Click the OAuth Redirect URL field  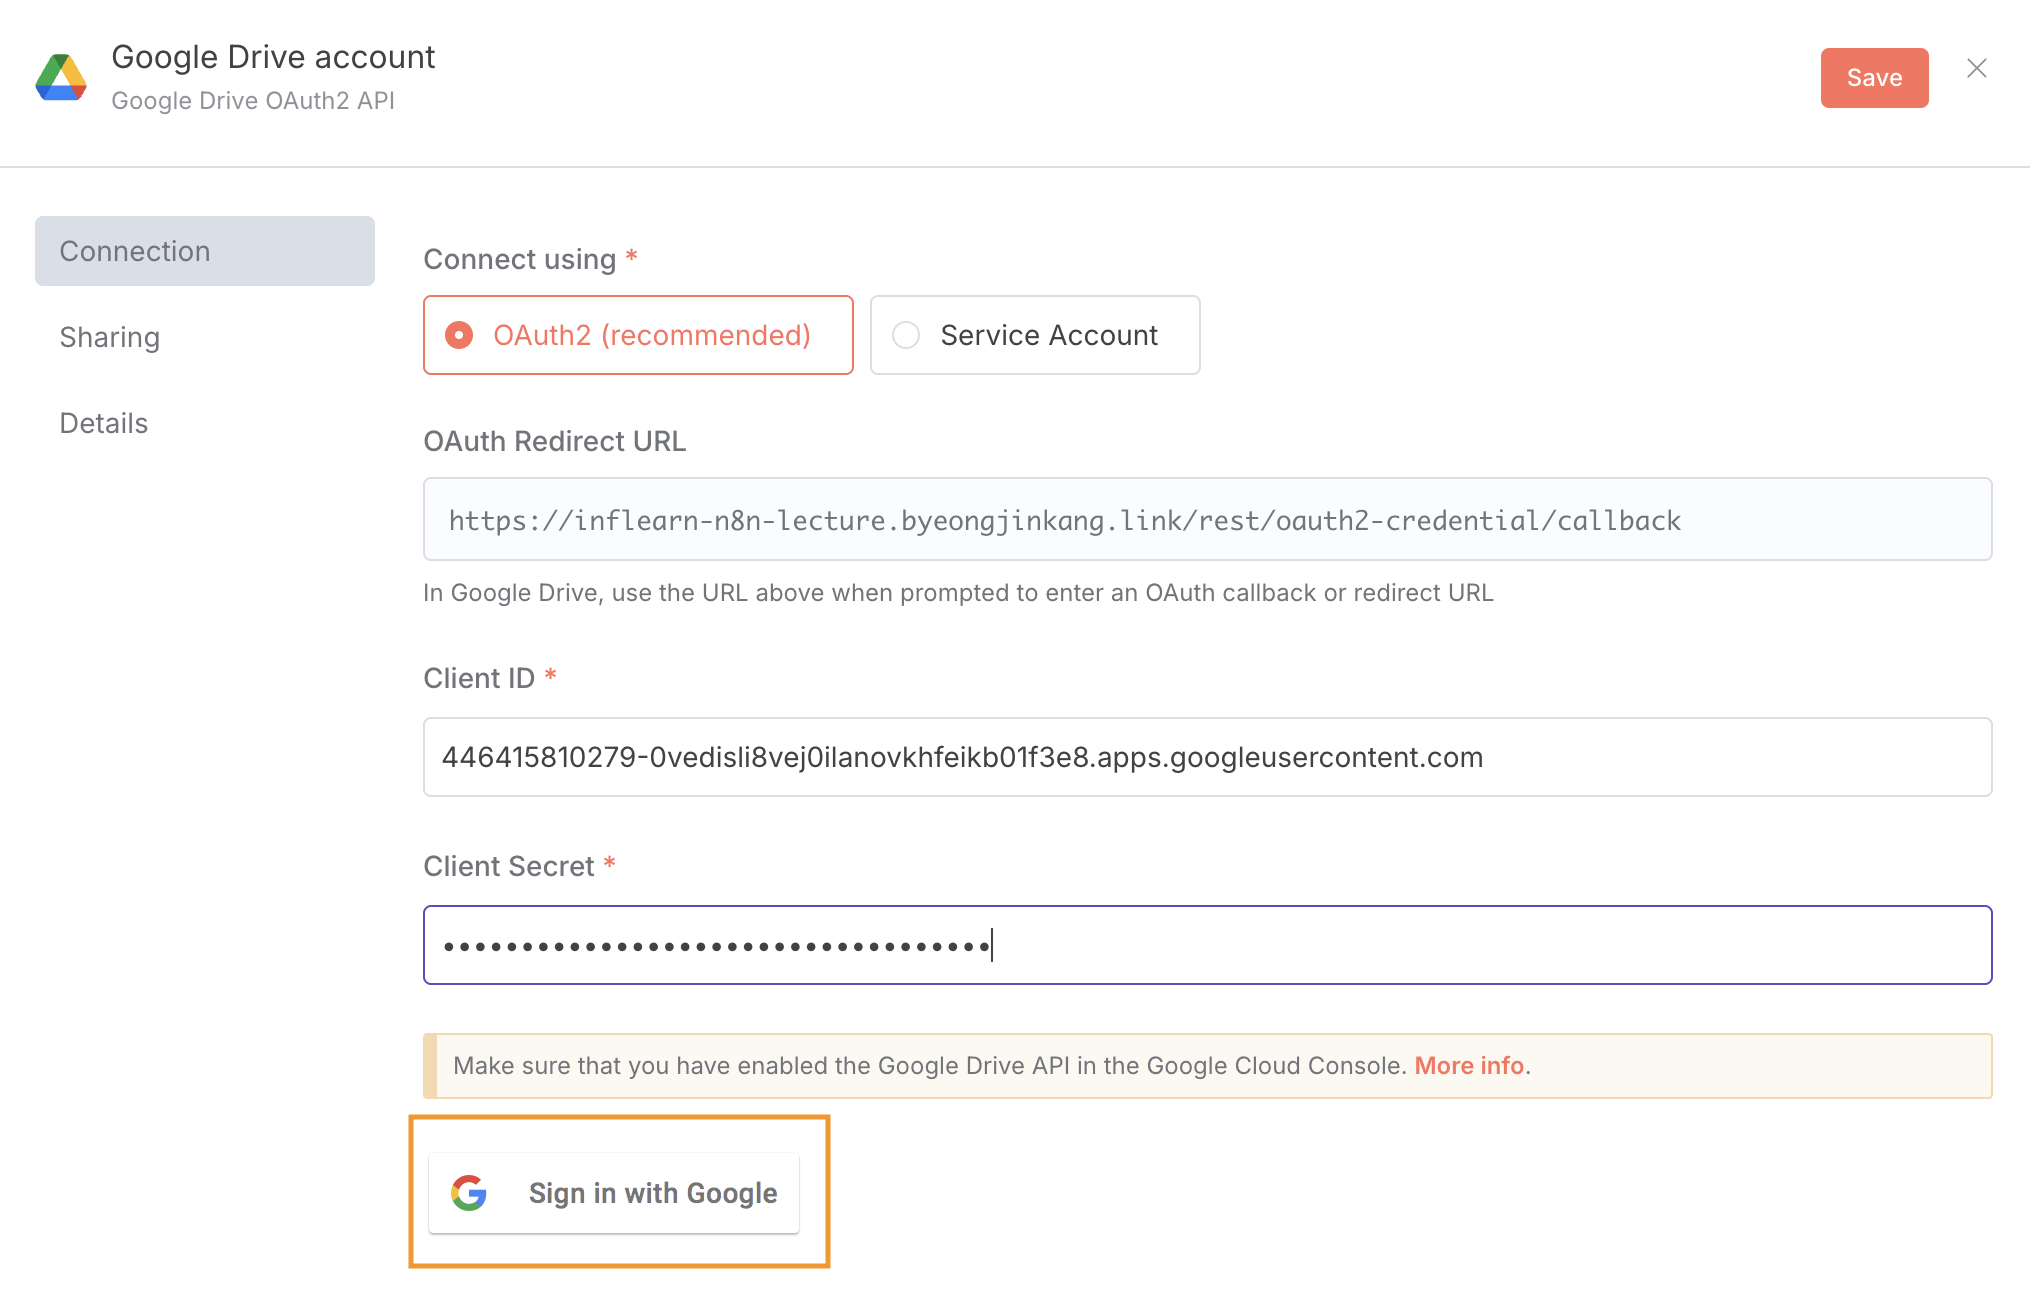(x=1208, y=519)
